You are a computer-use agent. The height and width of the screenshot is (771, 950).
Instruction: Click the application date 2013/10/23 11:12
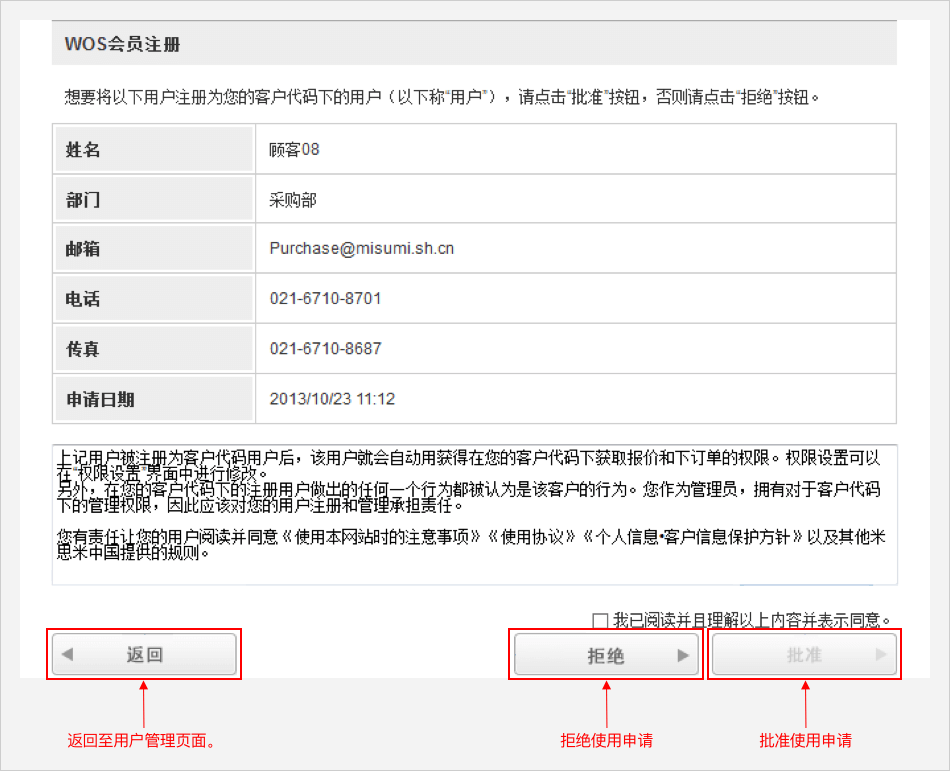332,398
